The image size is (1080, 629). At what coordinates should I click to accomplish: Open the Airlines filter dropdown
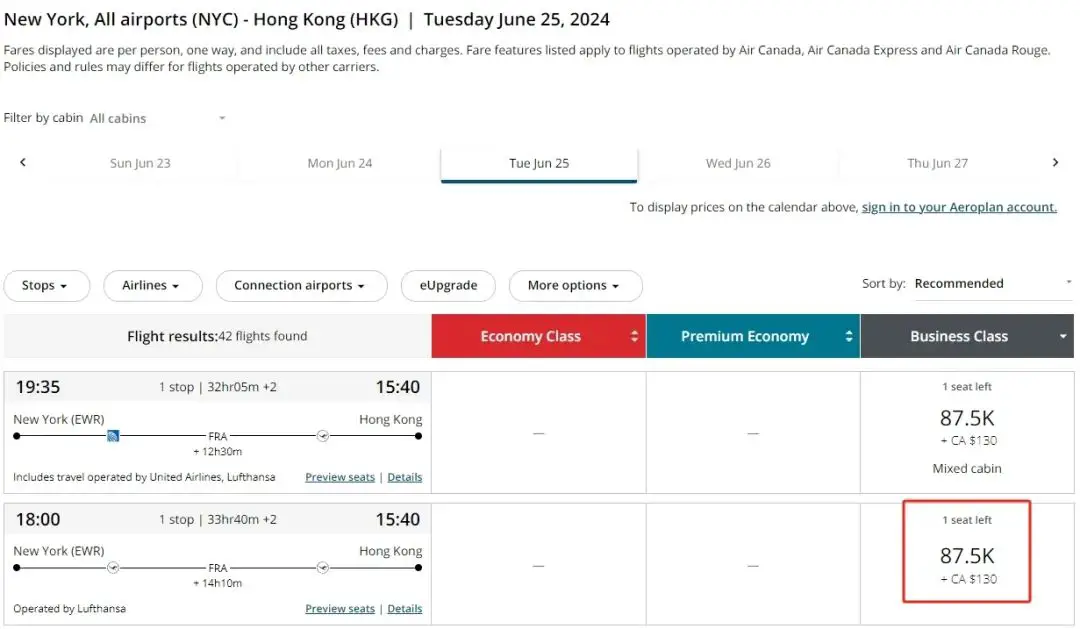click(x=152, y=286)
